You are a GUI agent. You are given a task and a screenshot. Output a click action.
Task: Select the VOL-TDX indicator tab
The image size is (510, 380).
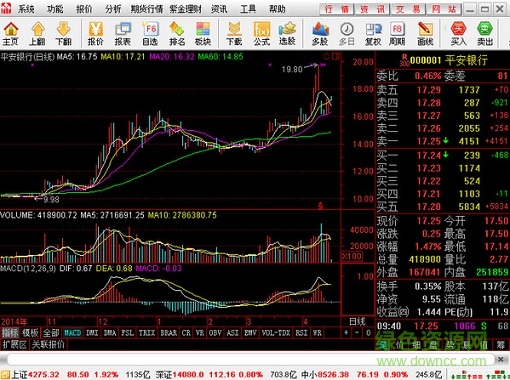point(276,333)
